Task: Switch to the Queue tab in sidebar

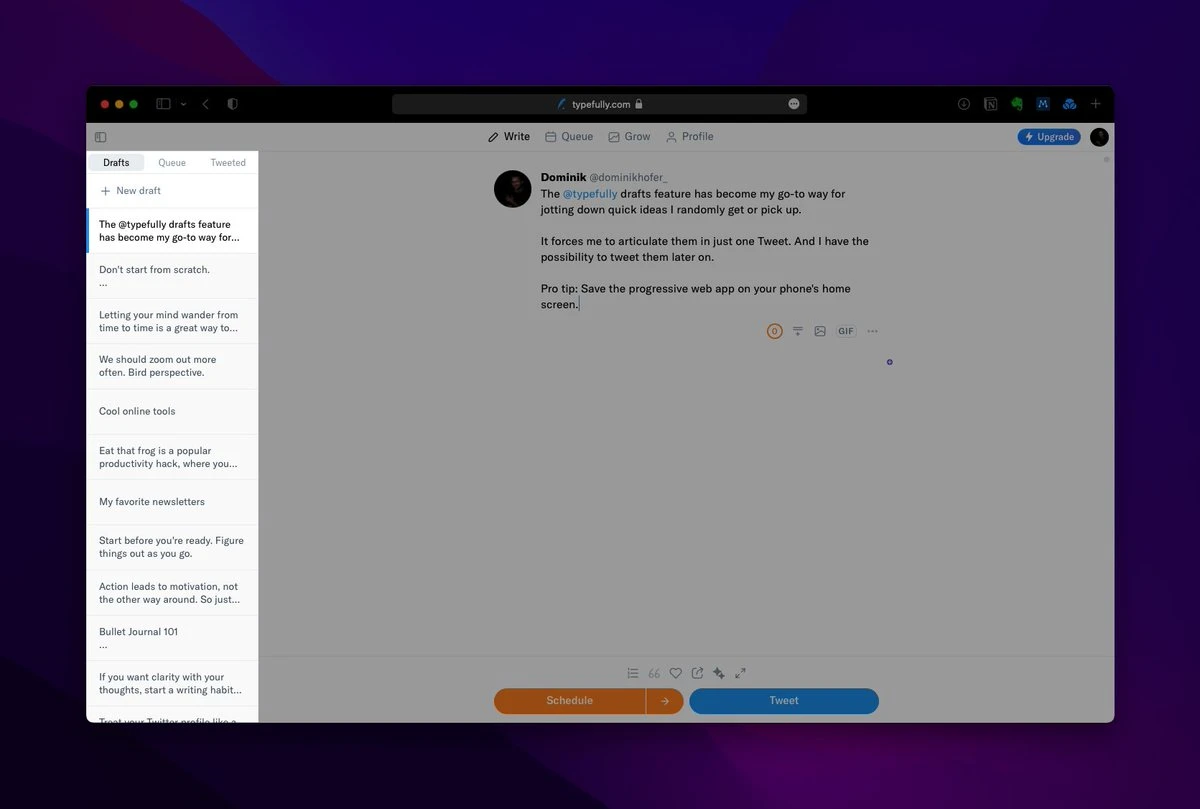Action: pos(172,163)
